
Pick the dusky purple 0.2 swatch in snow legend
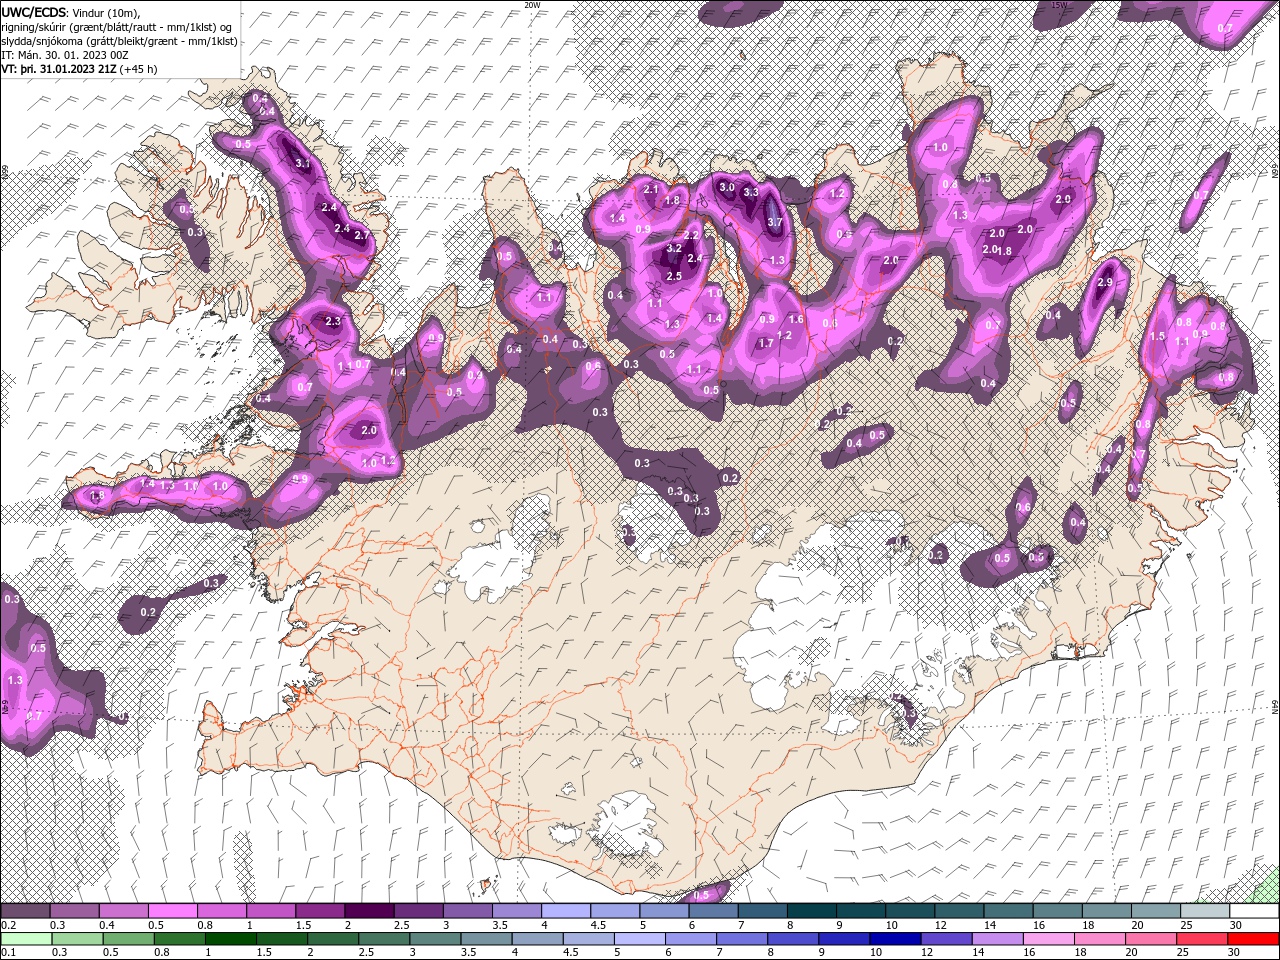coord(25,910)
